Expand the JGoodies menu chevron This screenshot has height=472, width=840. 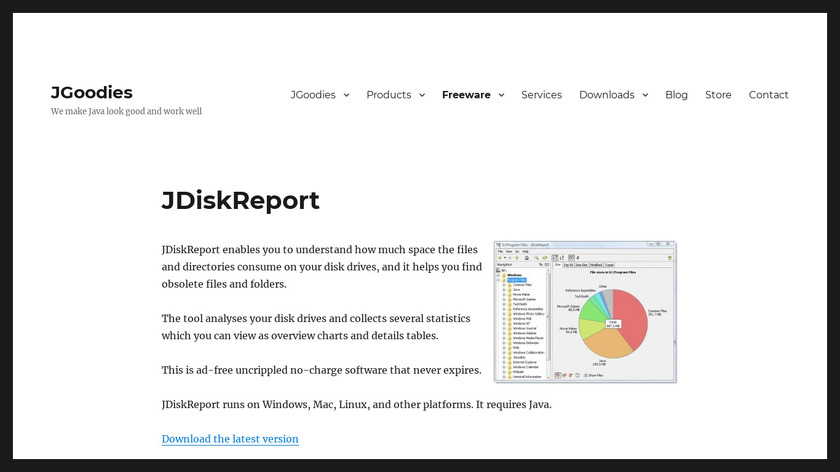pos(346,95)
